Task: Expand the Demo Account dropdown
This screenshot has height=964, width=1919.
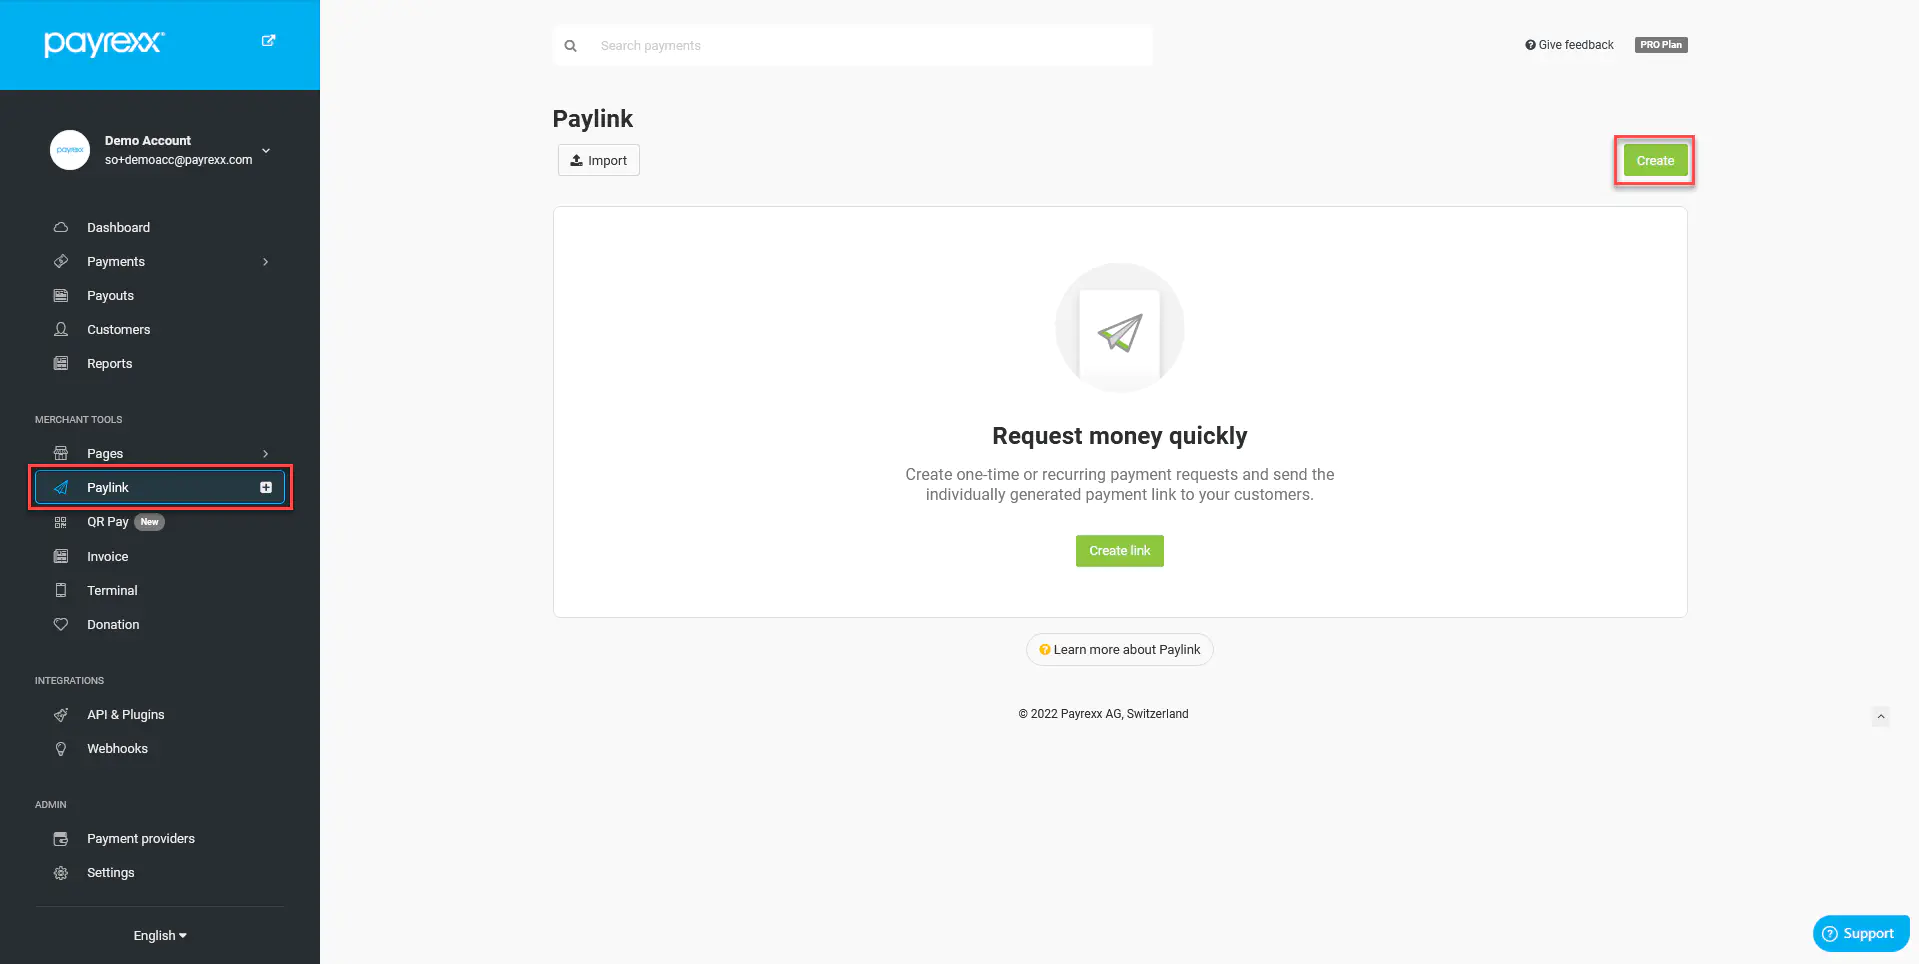Action: coord(266,150)
